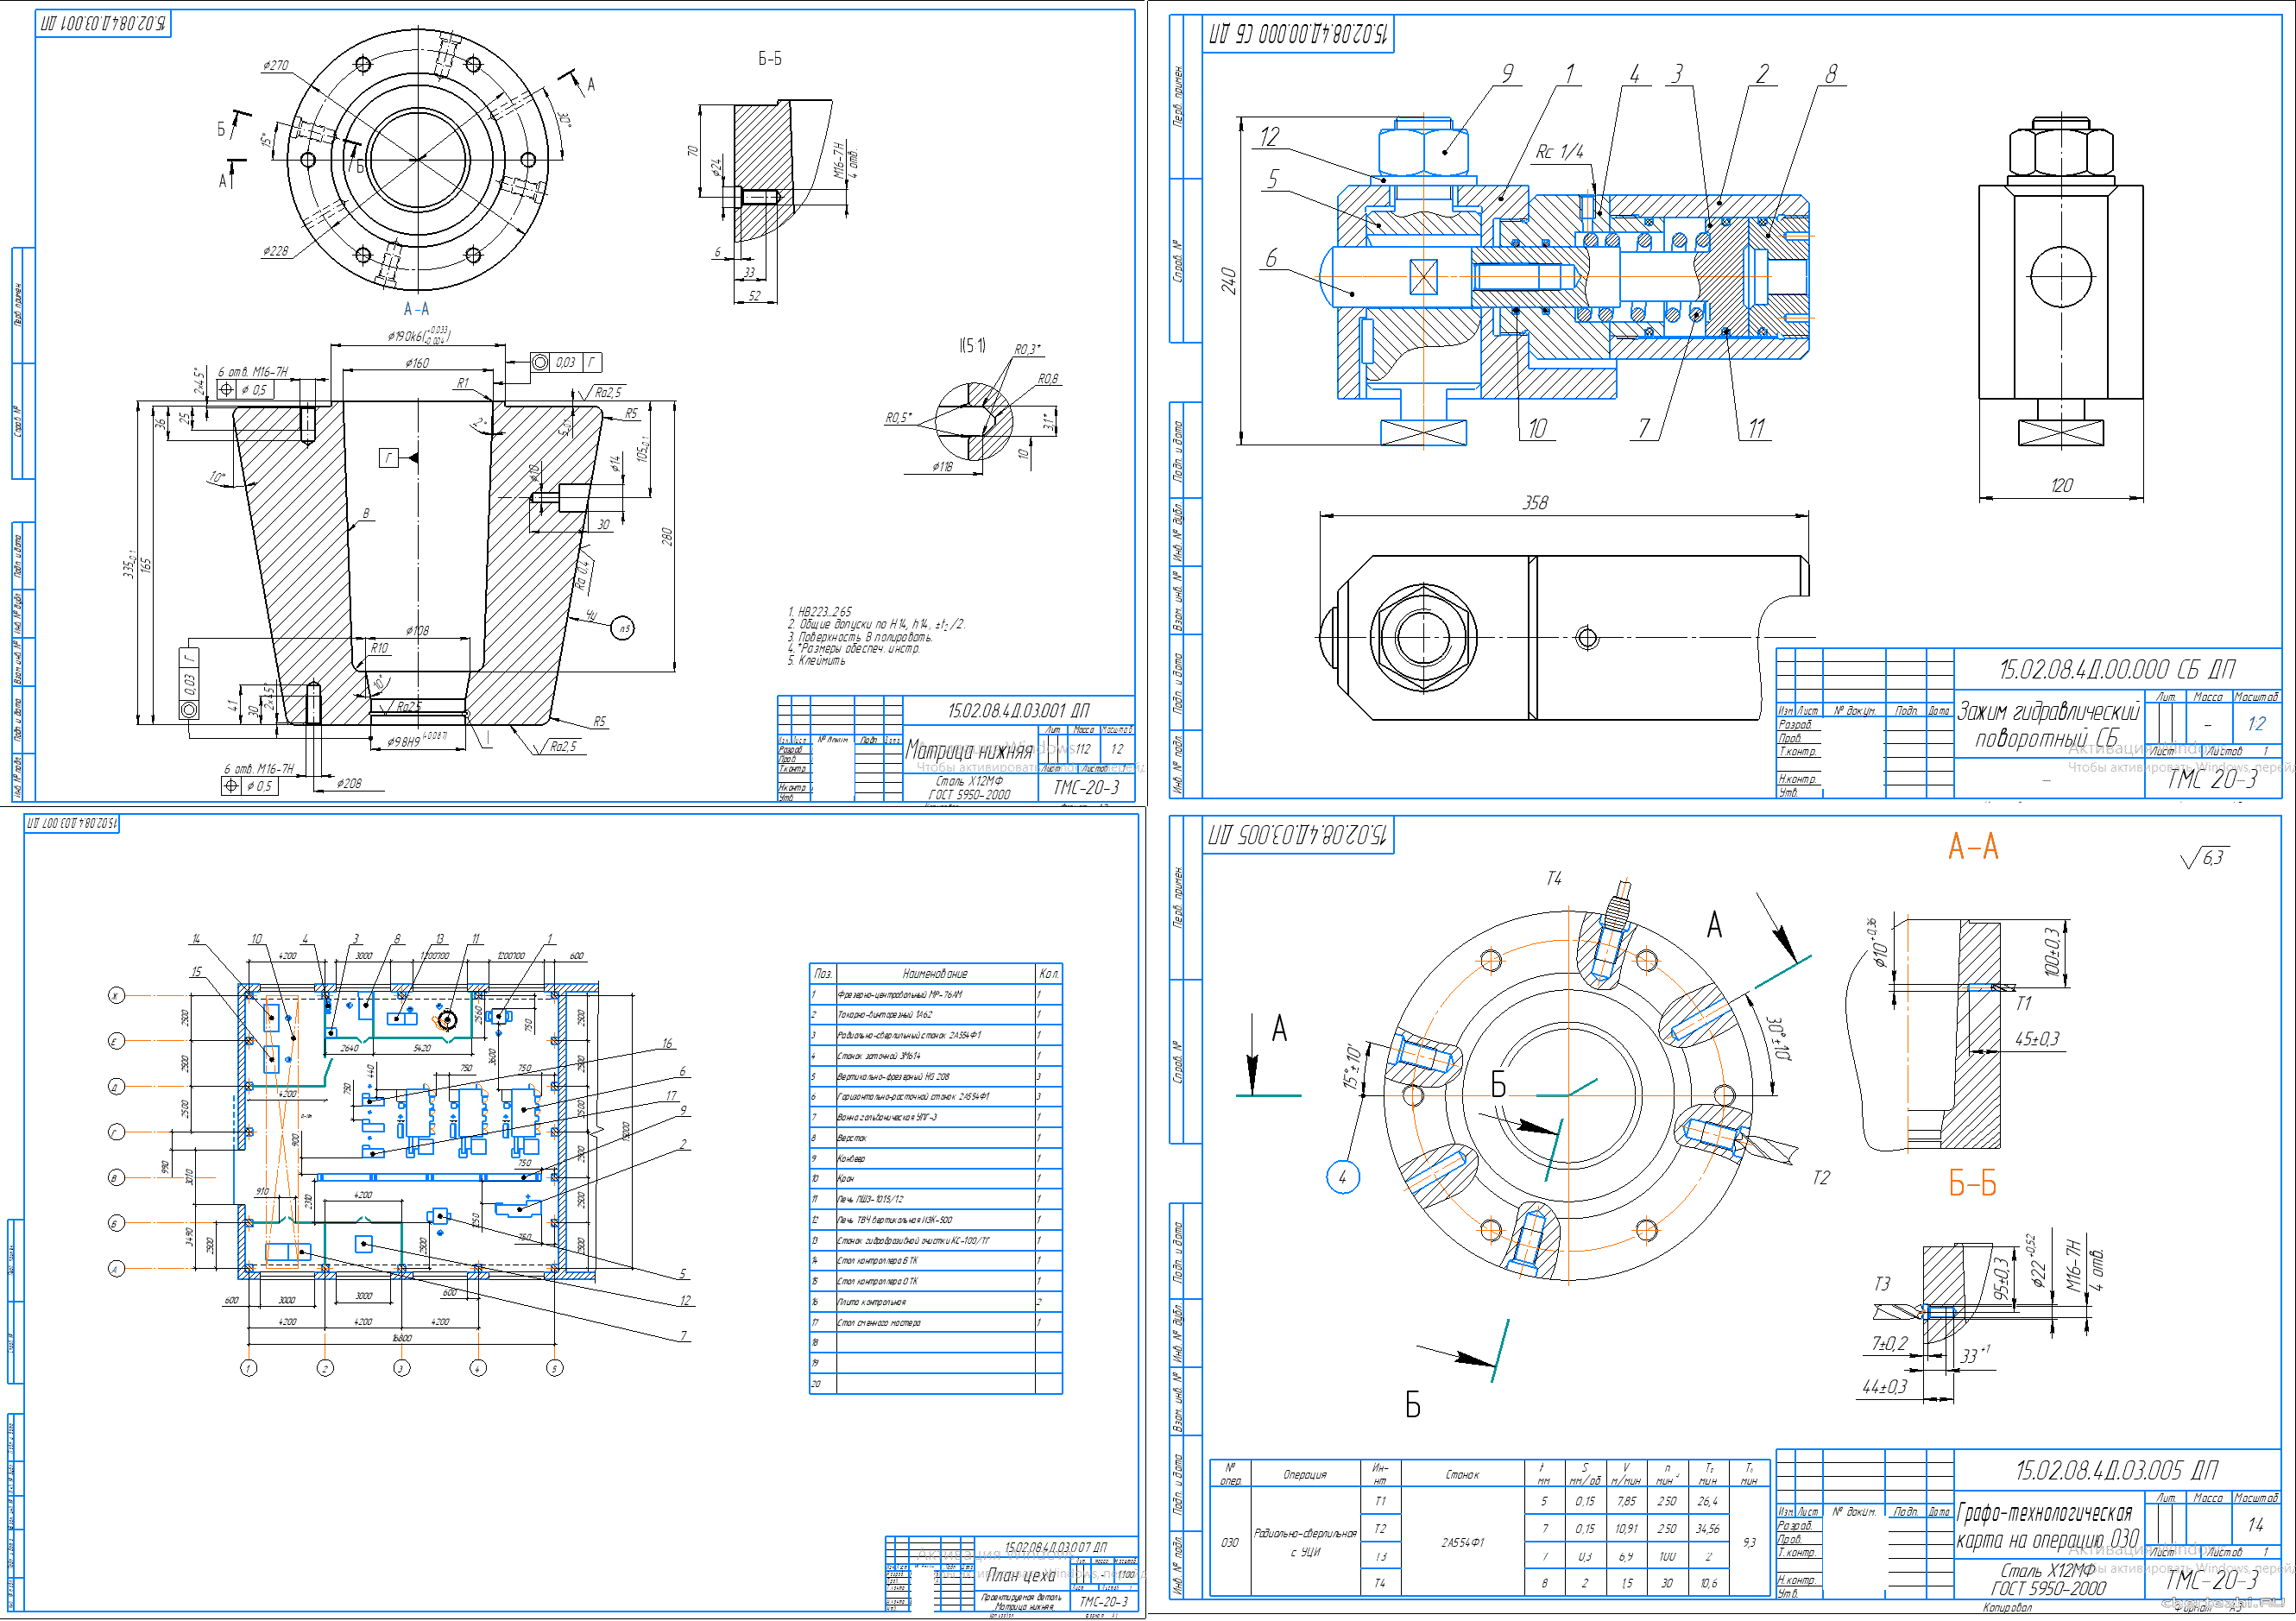This screenshot has width=2296, height=1621.
Task: Click the orange Б-Б section label
Action: (x=1972, y=1184)
